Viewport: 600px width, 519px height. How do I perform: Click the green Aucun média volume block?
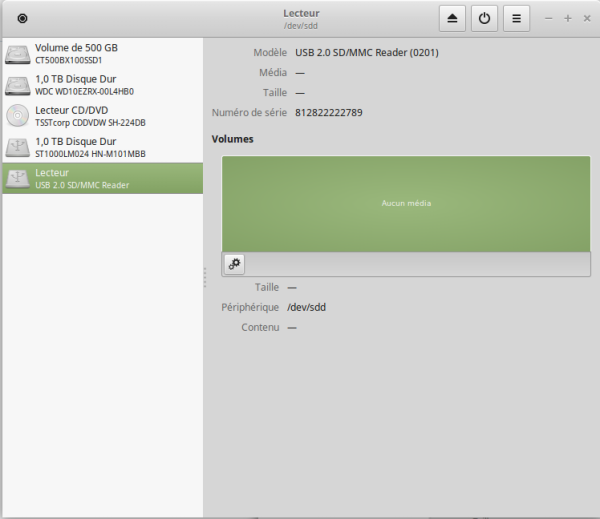[x=406, y=204]
